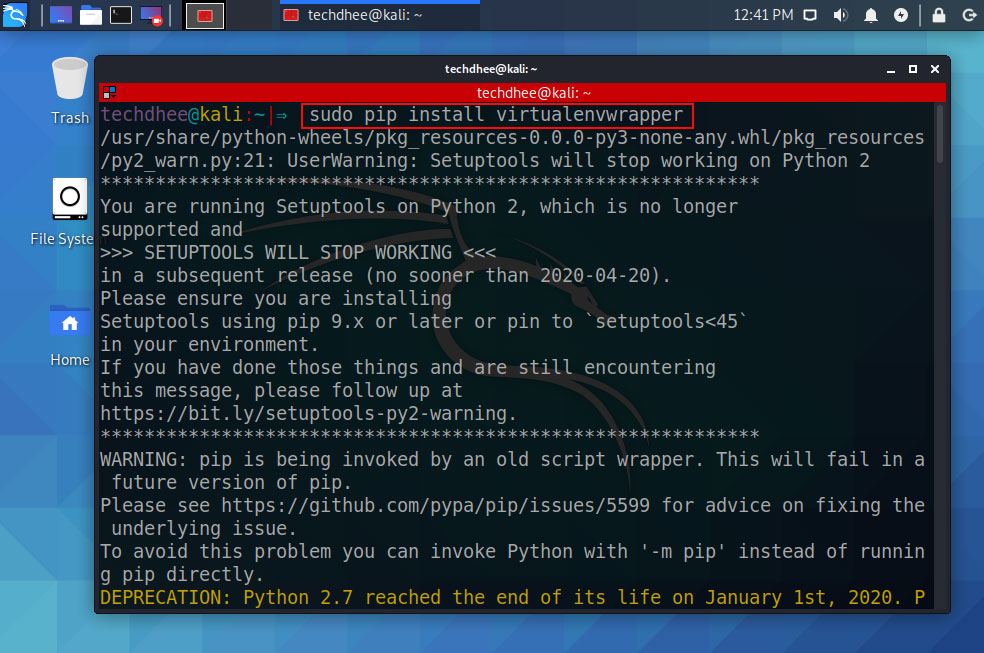
Task: Click the logout icon in the panel
Action: (x=970, y=15)
